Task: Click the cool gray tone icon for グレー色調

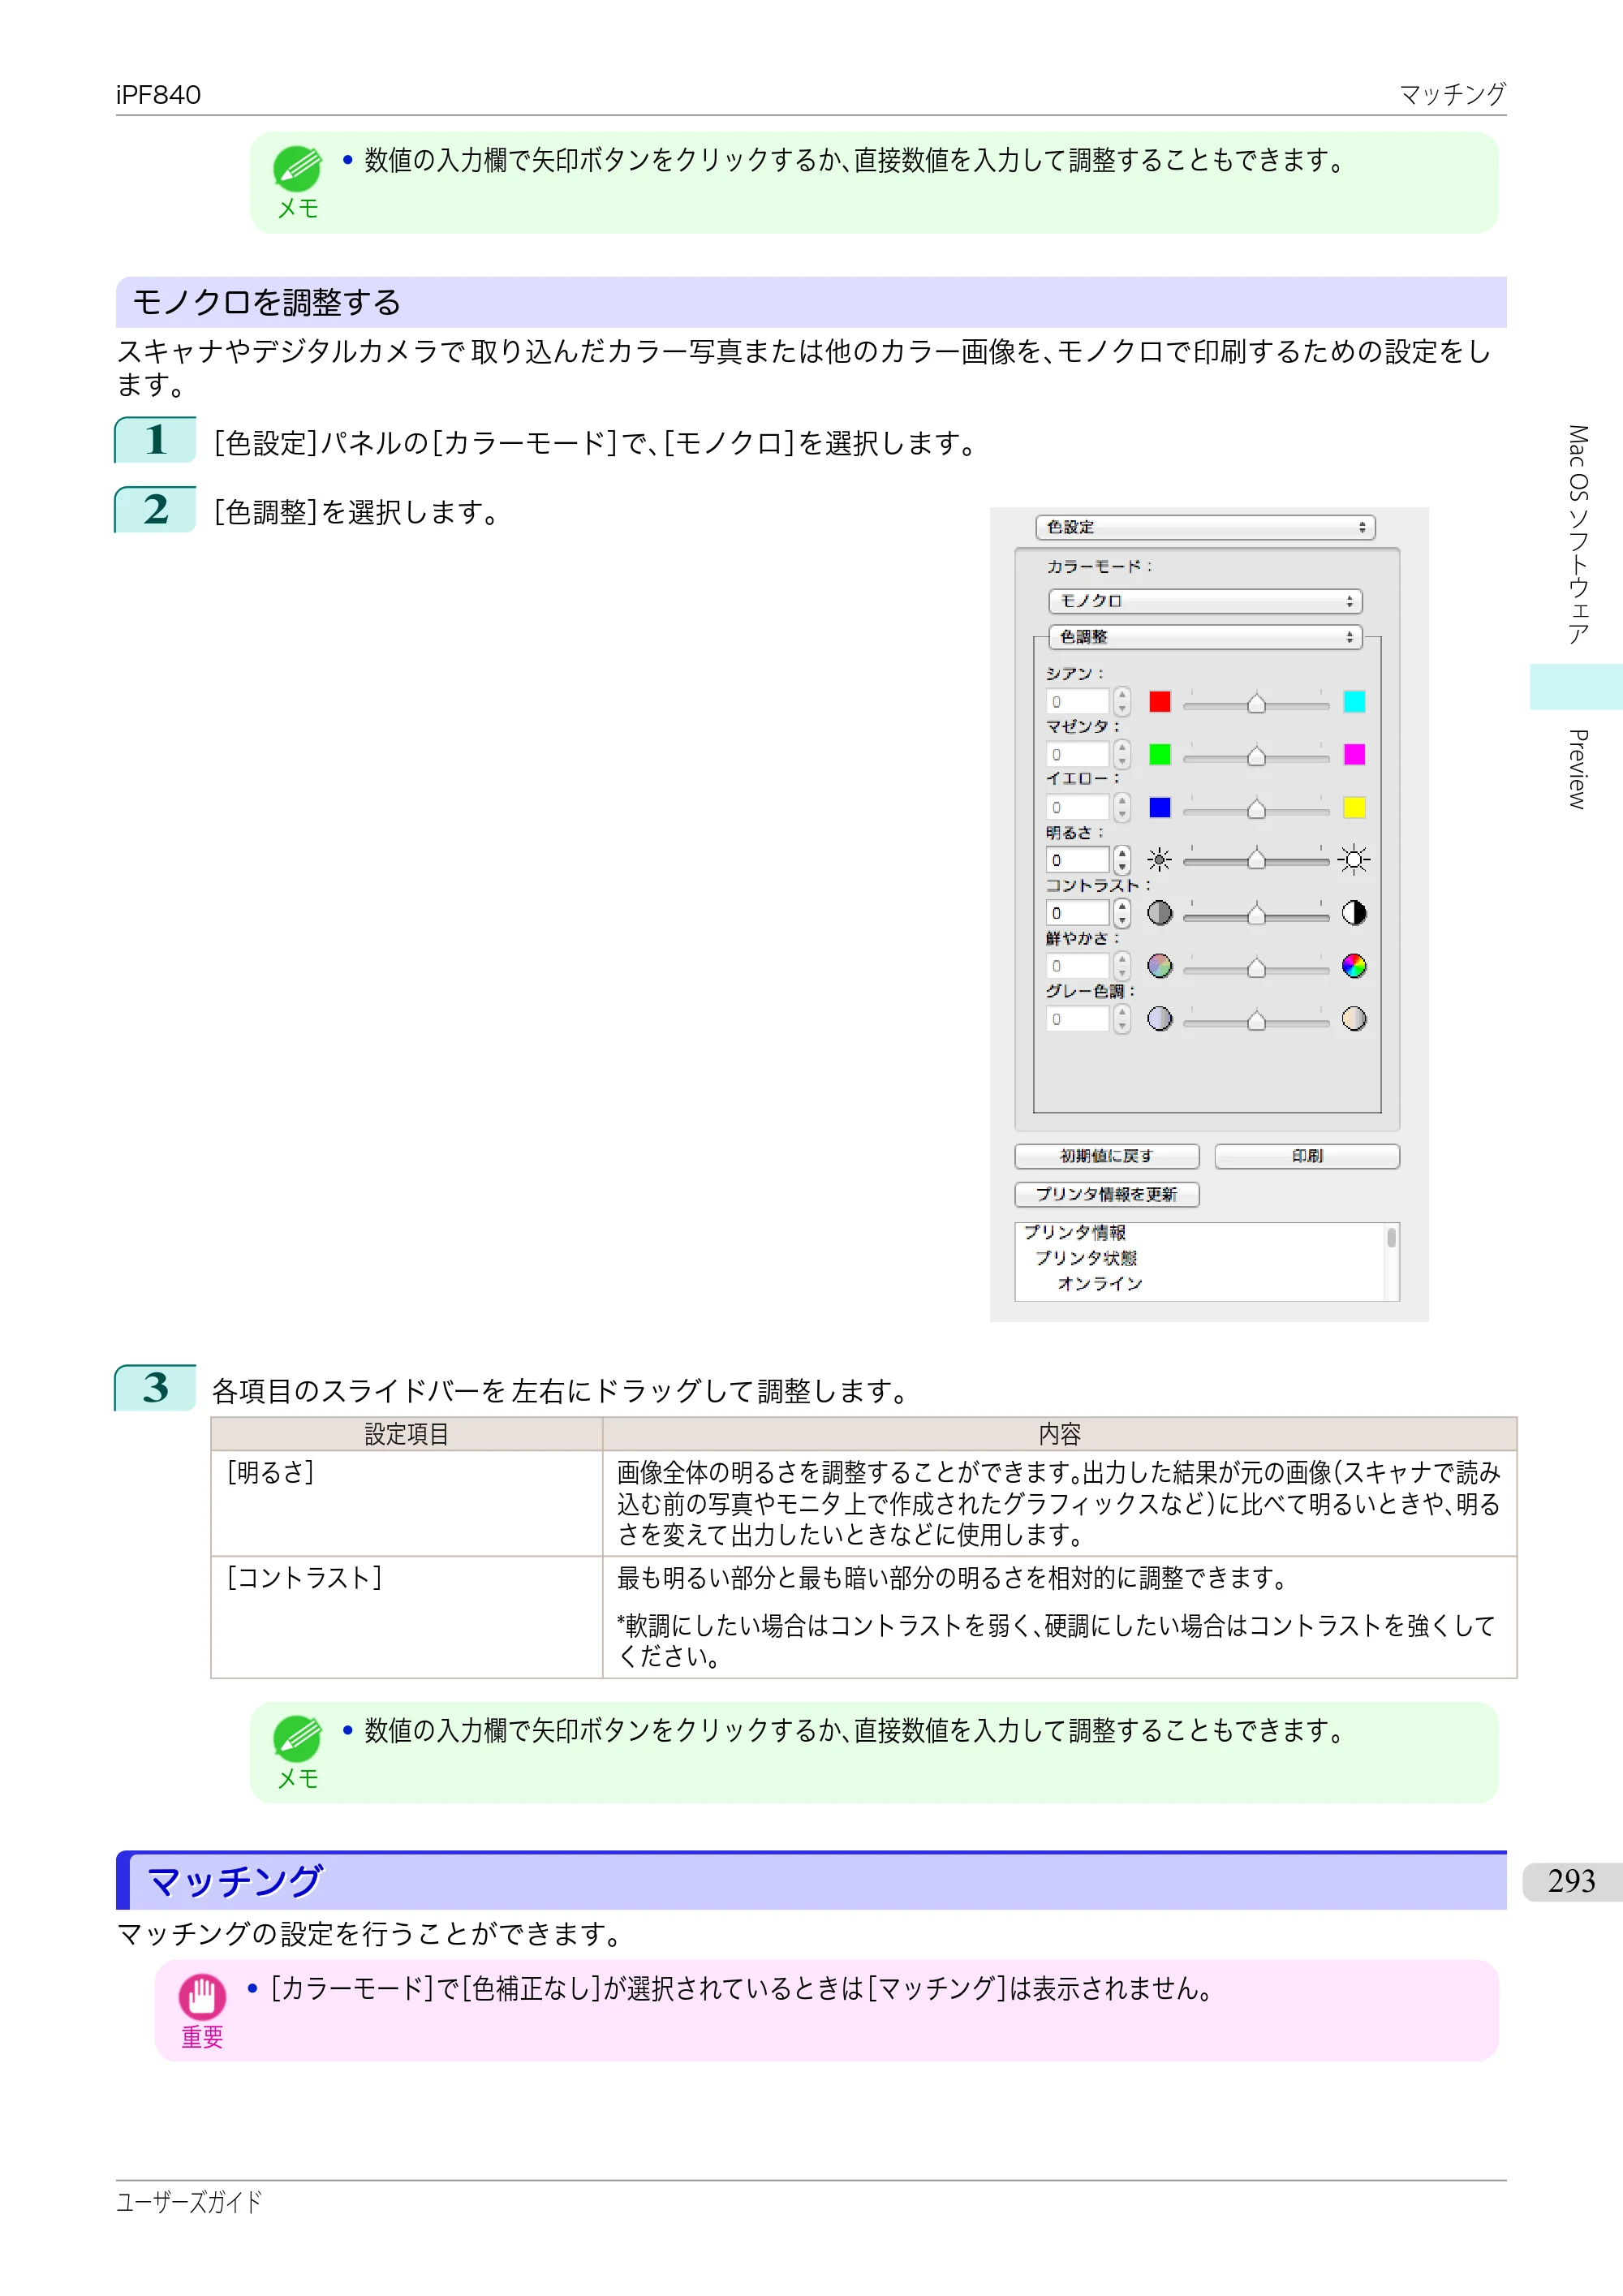Action: coord(1159,1019)
